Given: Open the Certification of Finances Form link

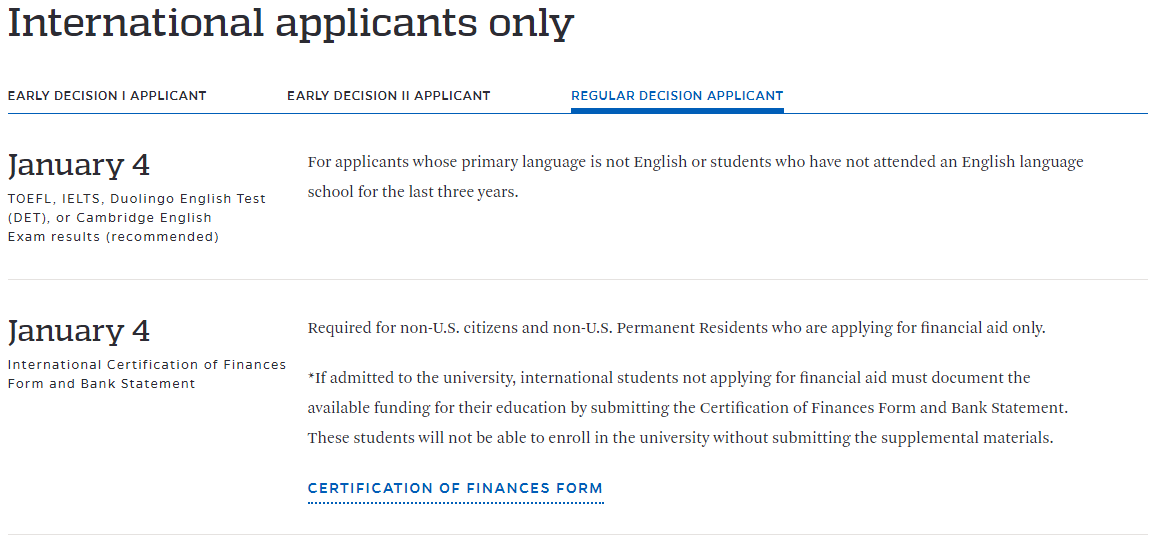Looking at the screenshot, I should click(x=455, y=489).
